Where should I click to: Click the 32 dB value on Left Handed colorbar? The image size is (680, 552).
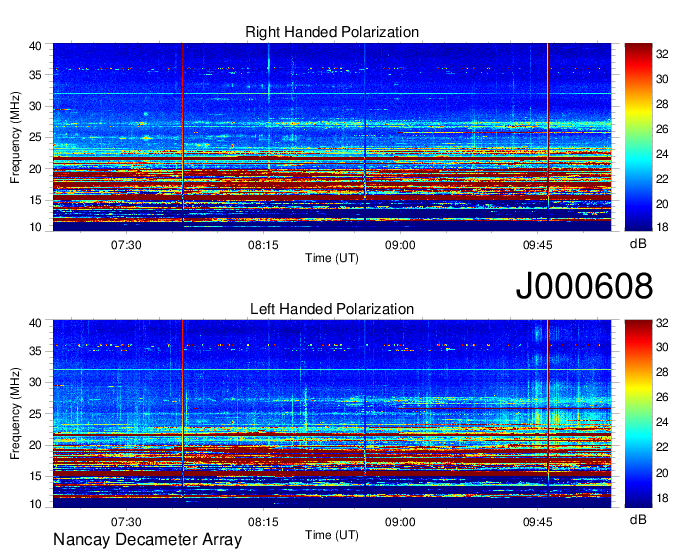662,323
